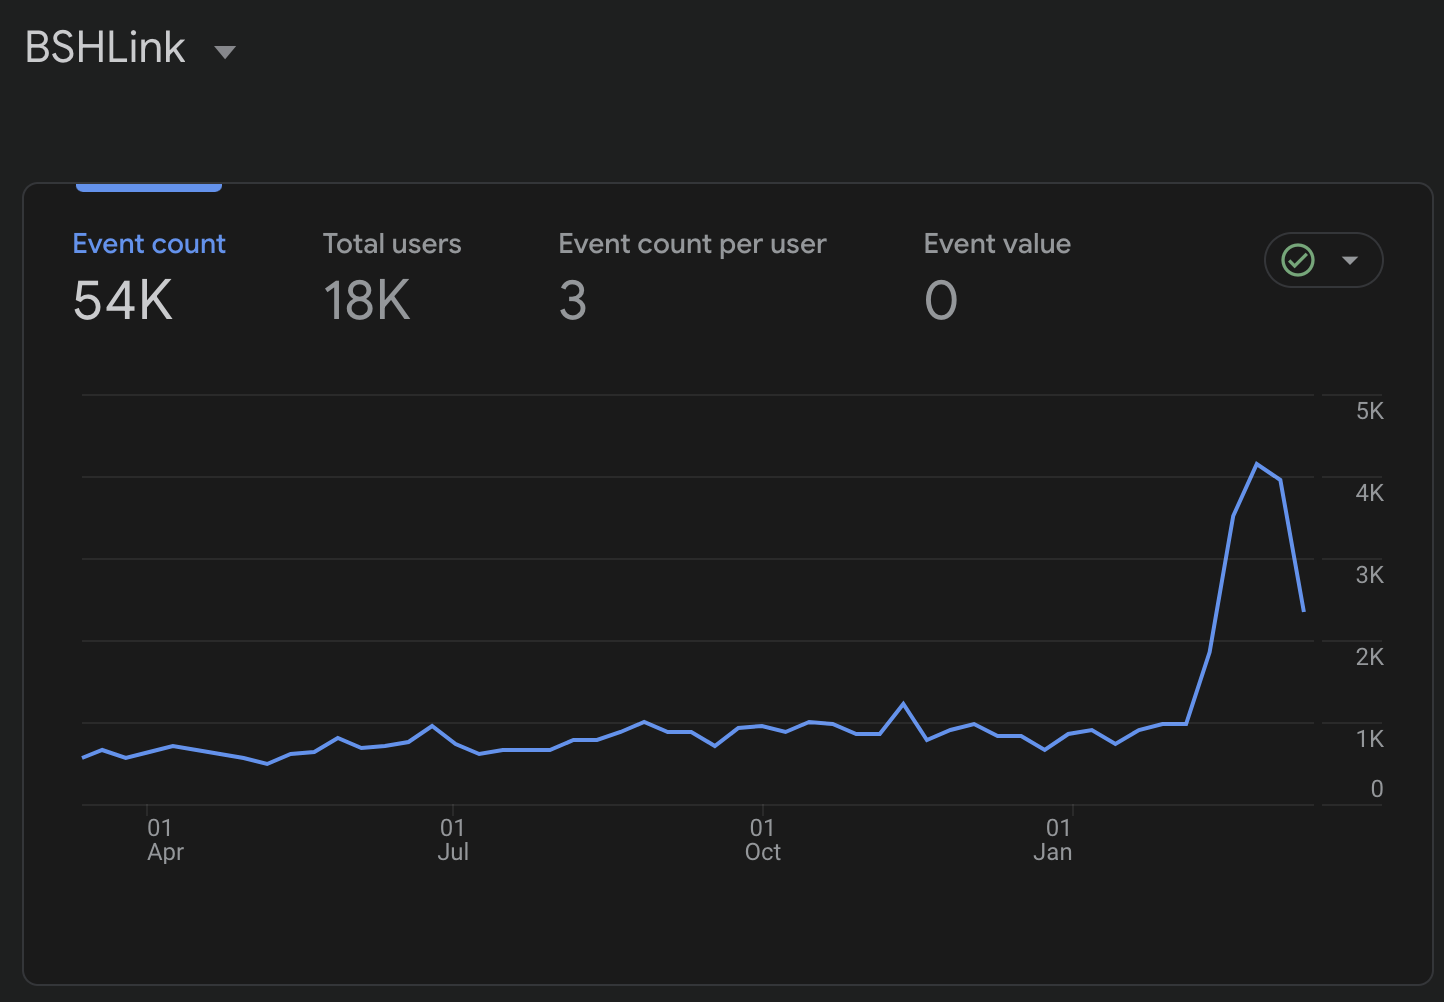
Task: Click the 4K y-axis label
Action: pyautogui.click(x=1370, y=493)
